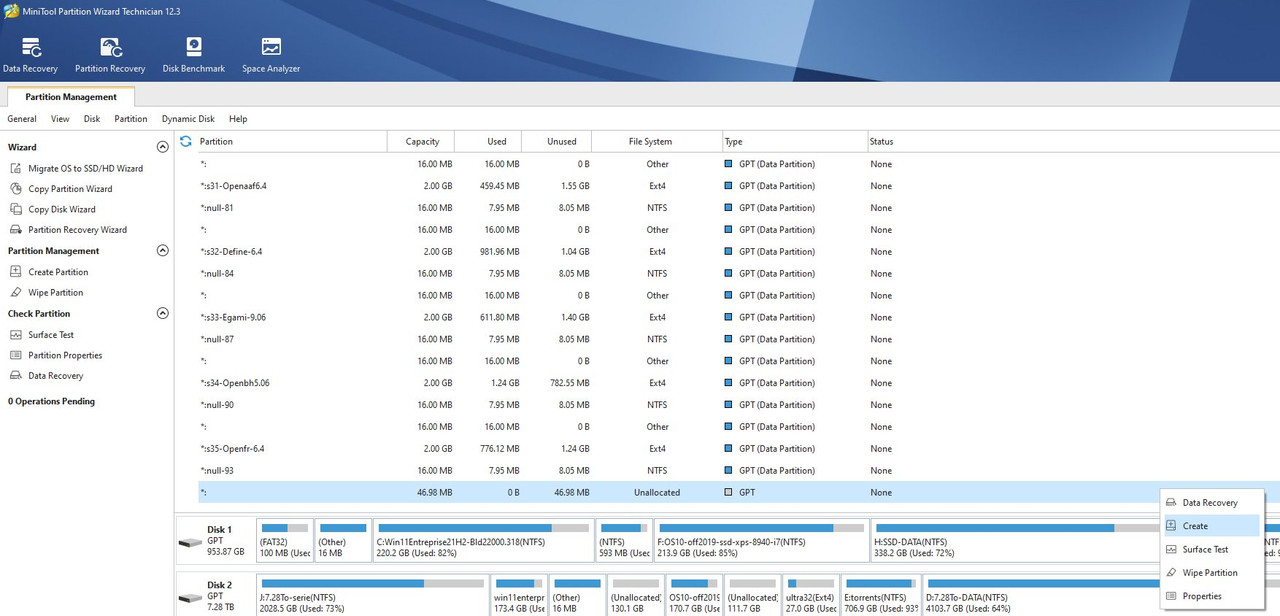
Task: Select C:Win11Entreprise partition block in Disk 1
Action: coord(483,540)
